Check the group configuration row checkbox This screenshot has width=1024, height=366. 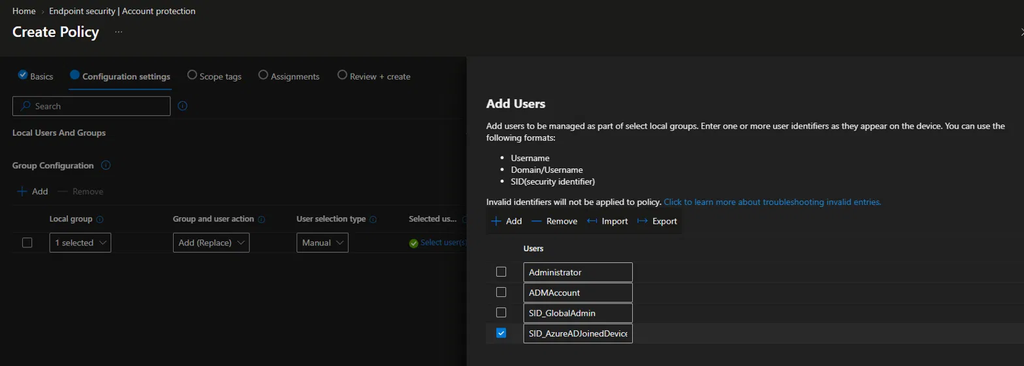click(x=27, y=242)
